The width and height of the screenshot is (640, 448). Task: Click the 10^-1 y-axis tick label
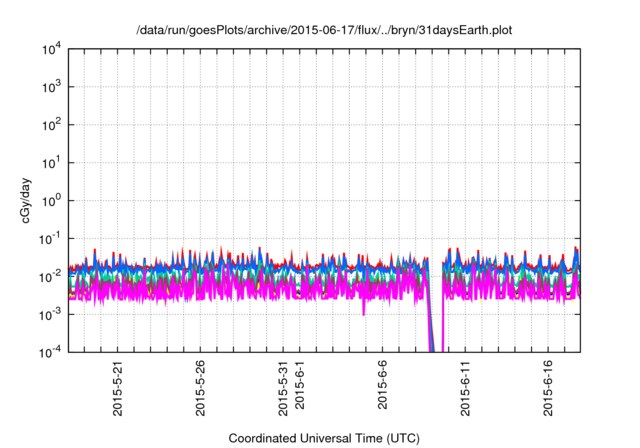click(x=52, y=238)
